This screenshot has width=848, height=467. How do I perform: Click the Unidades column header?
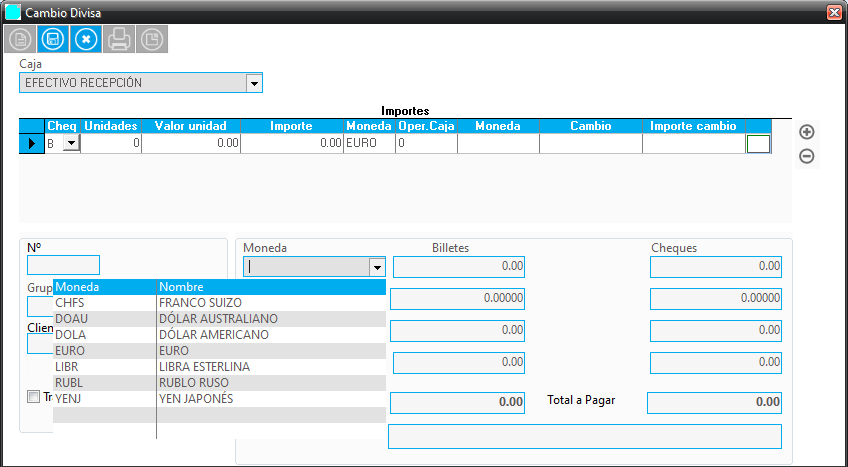111,126
